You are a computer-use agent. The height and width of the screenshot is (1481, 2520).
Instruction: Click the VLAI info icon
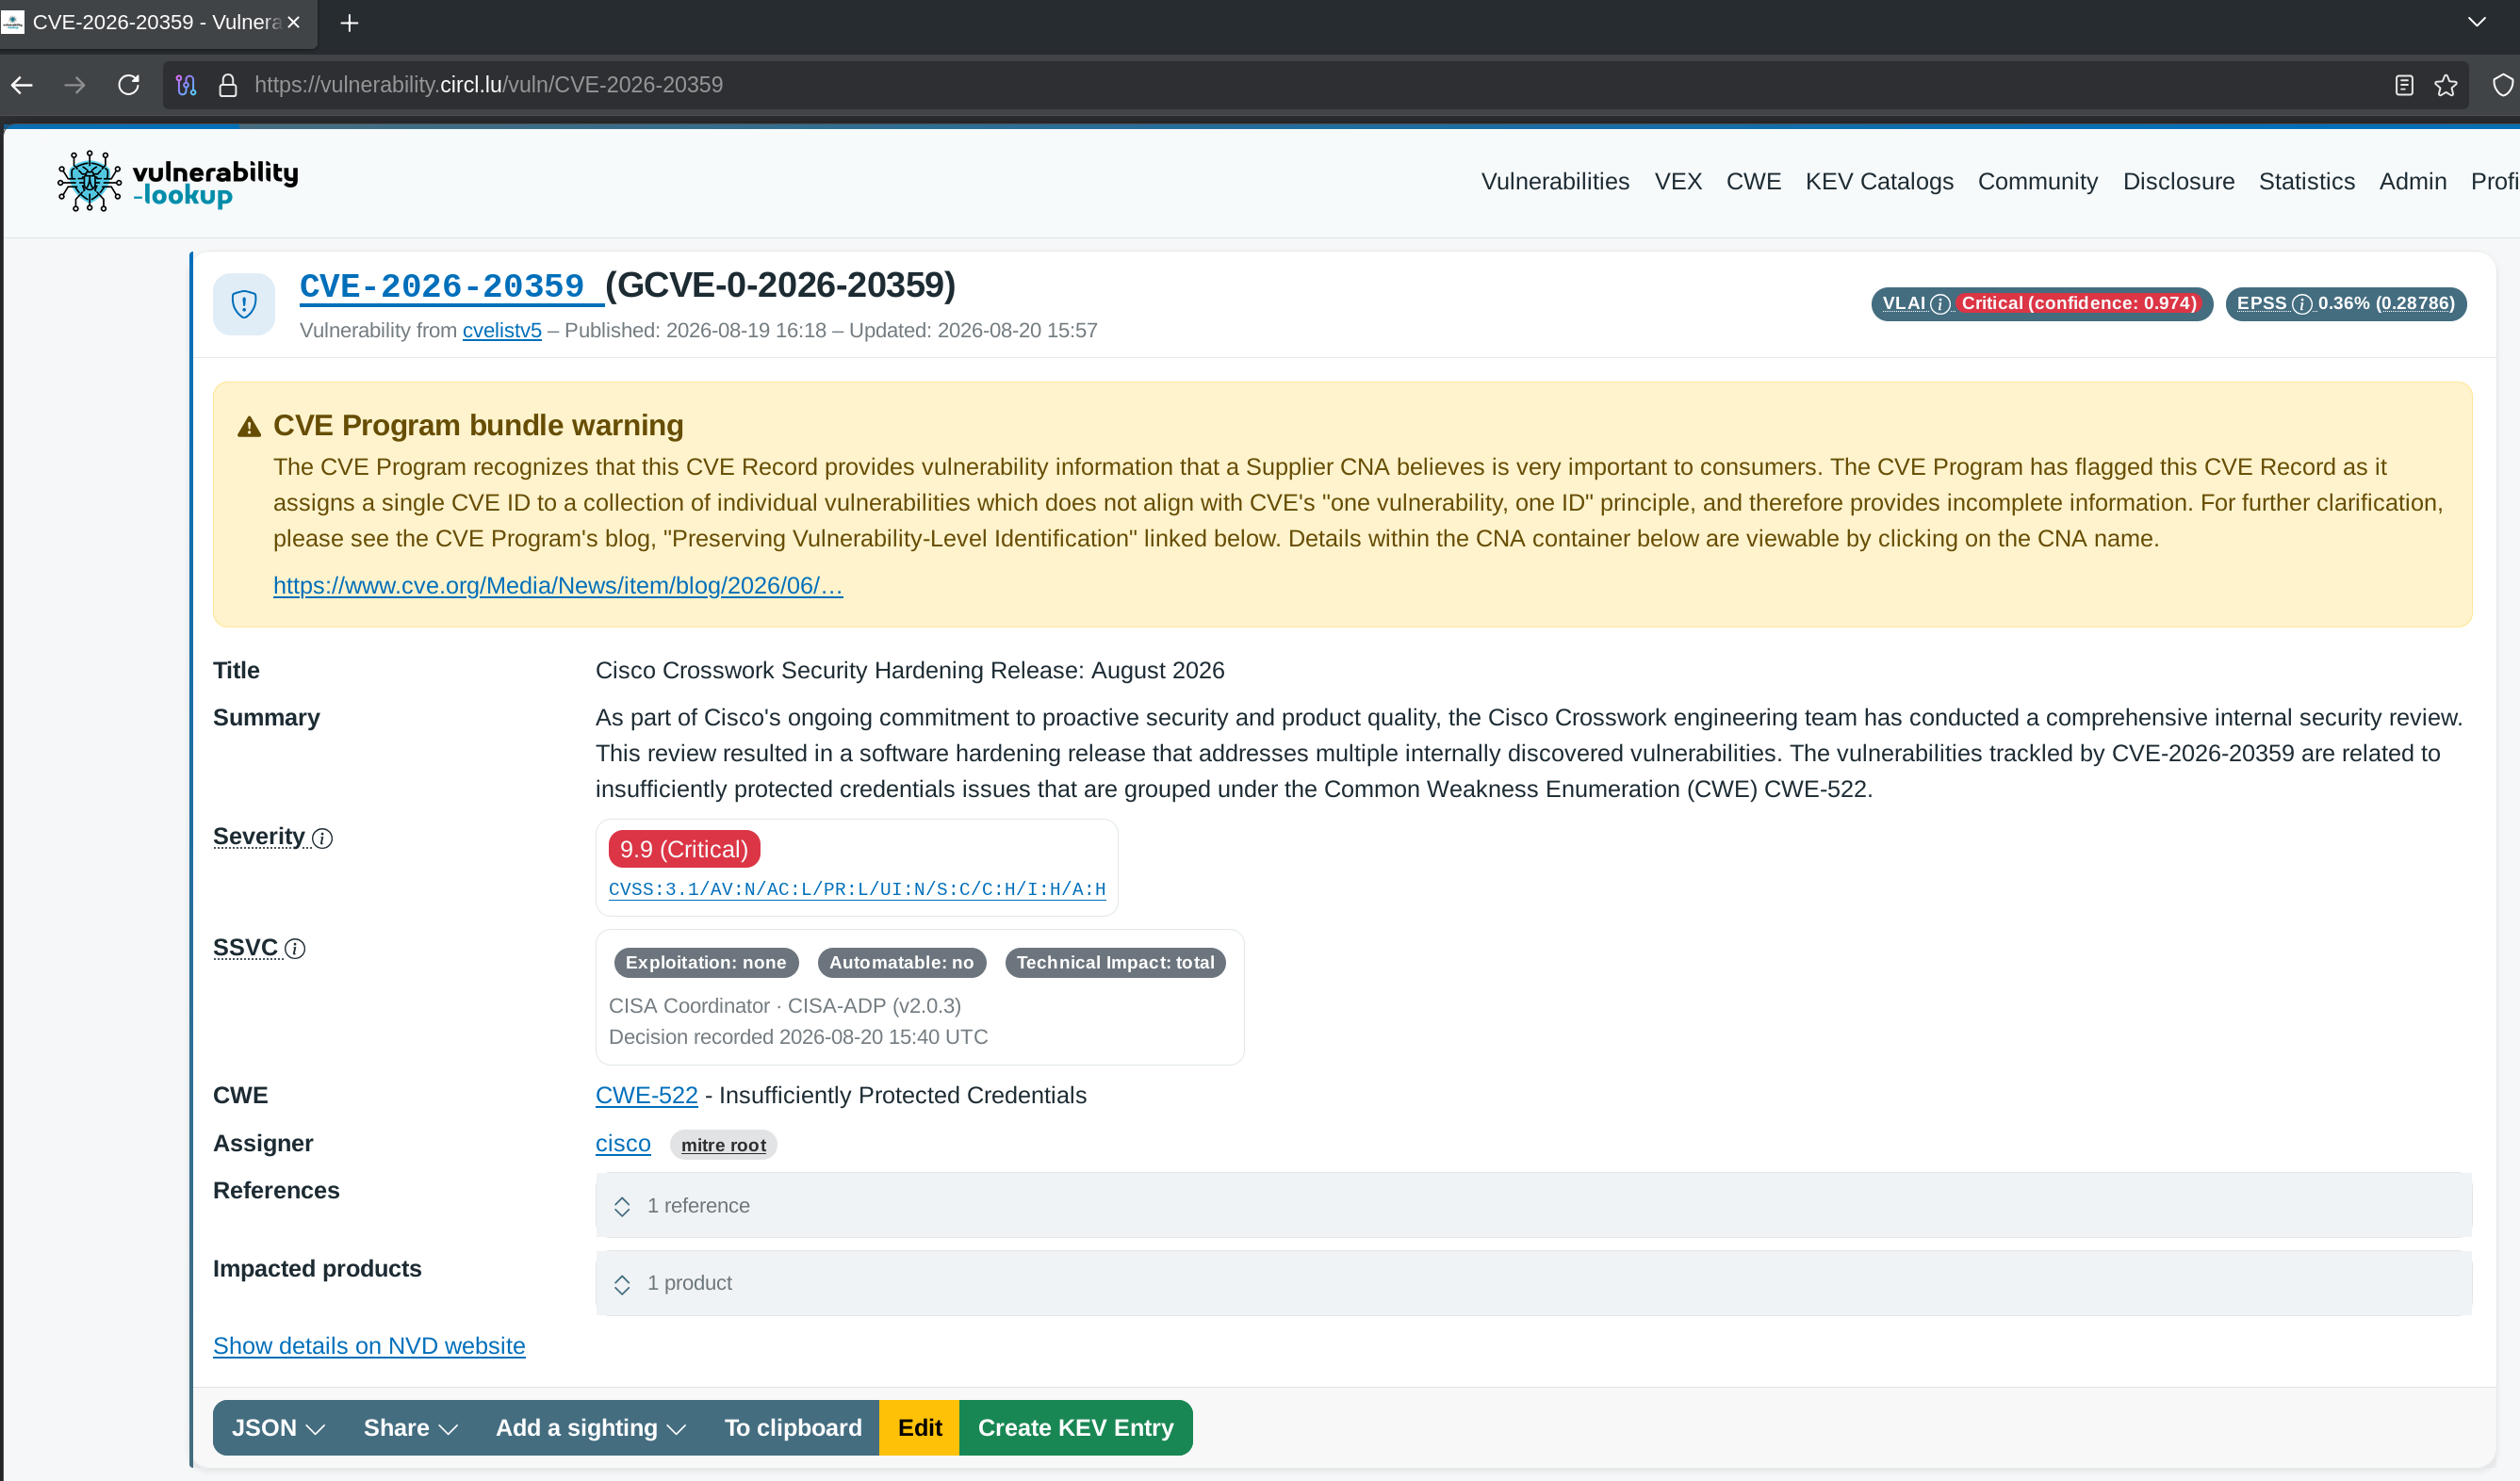(x=1940, y=304)
